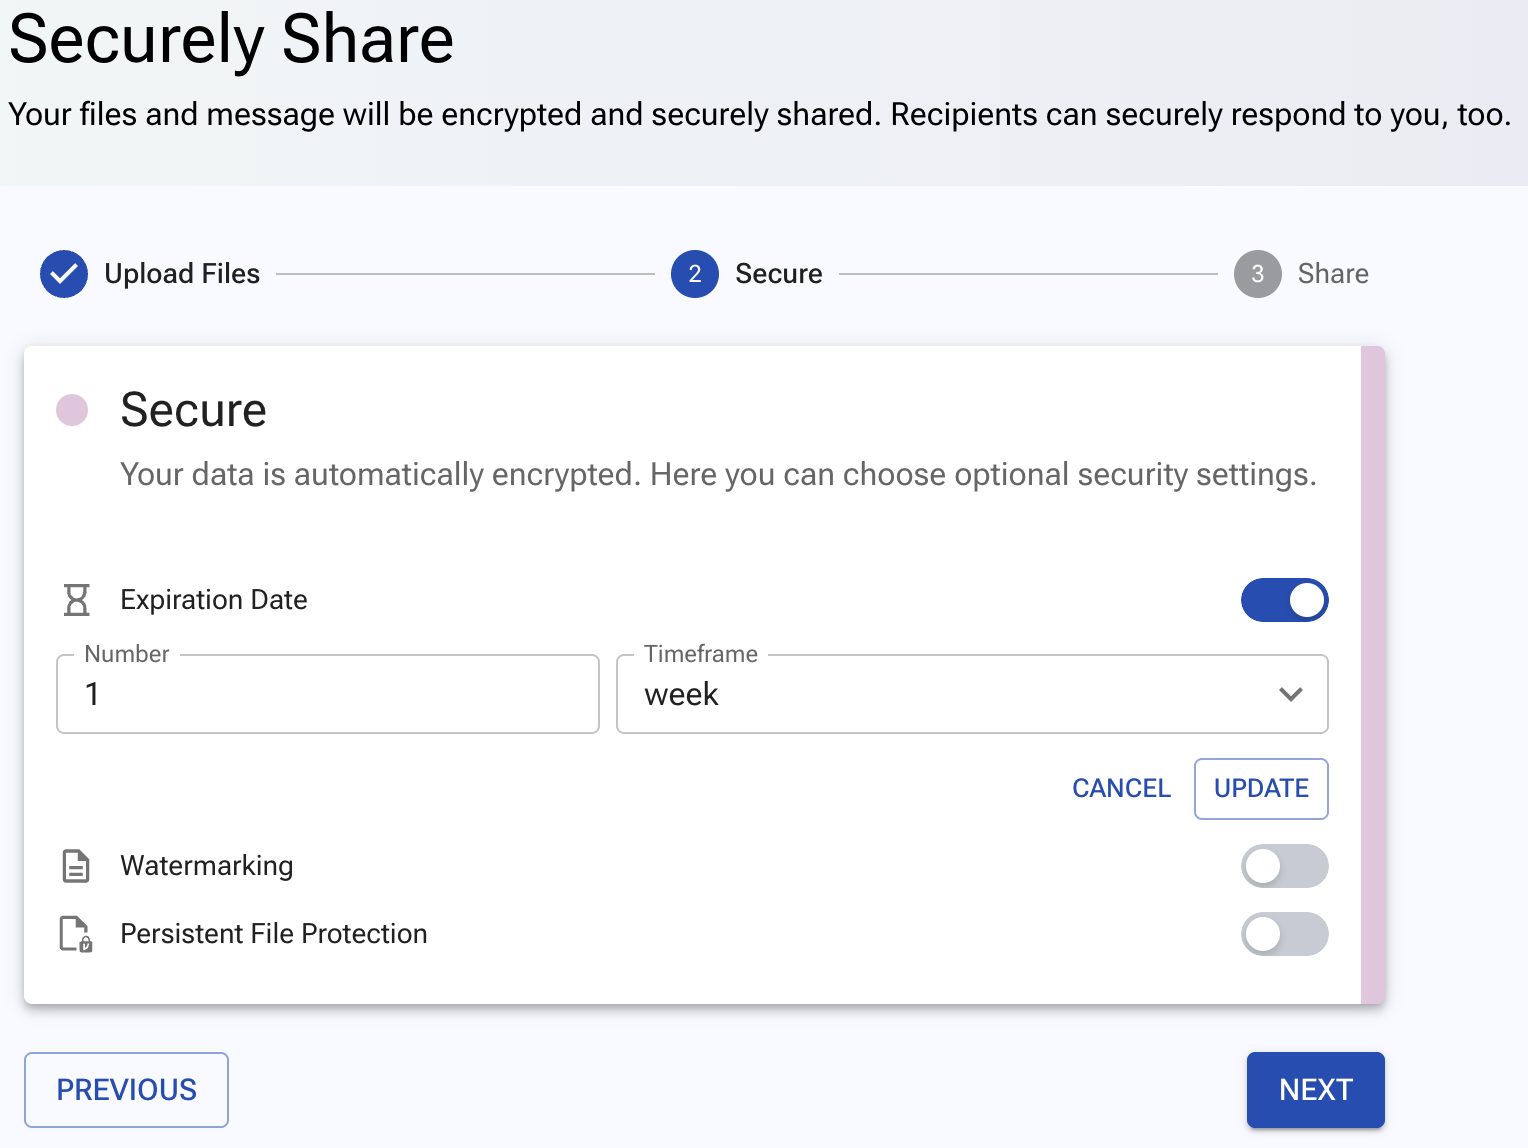Click the Watermarking document icon
The width and height of the screenshot is (1528, 1148).
(x=76, y=866)
